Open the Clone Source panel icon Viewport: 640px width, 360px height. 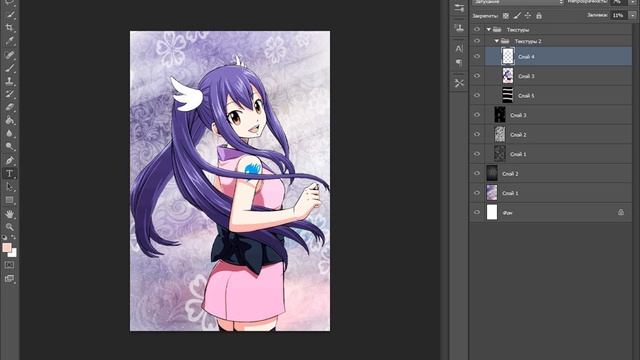click(x=459, y=28)
